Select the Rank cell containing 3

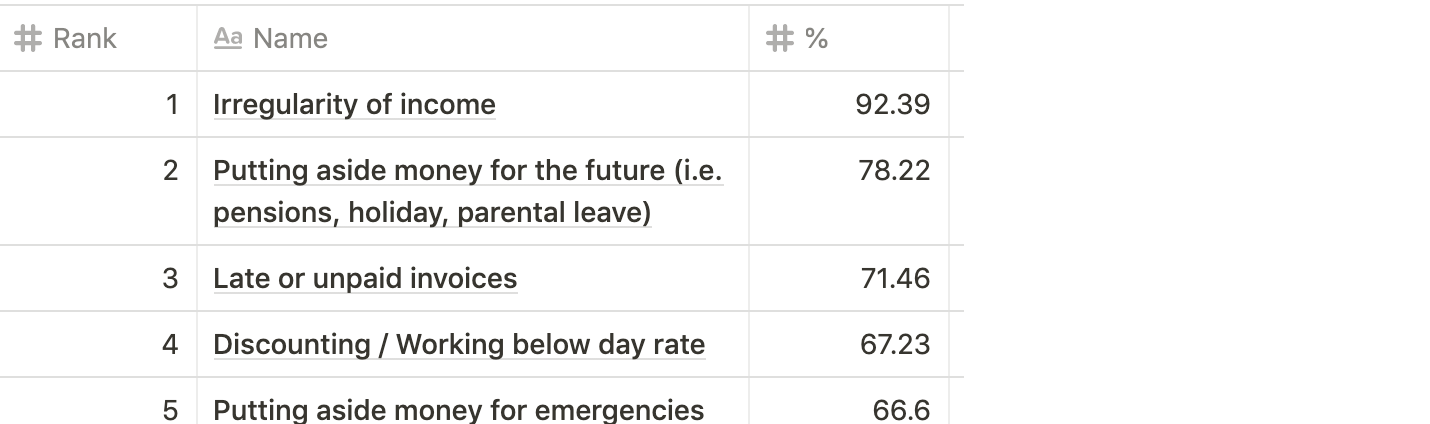(x=98, y=278)
